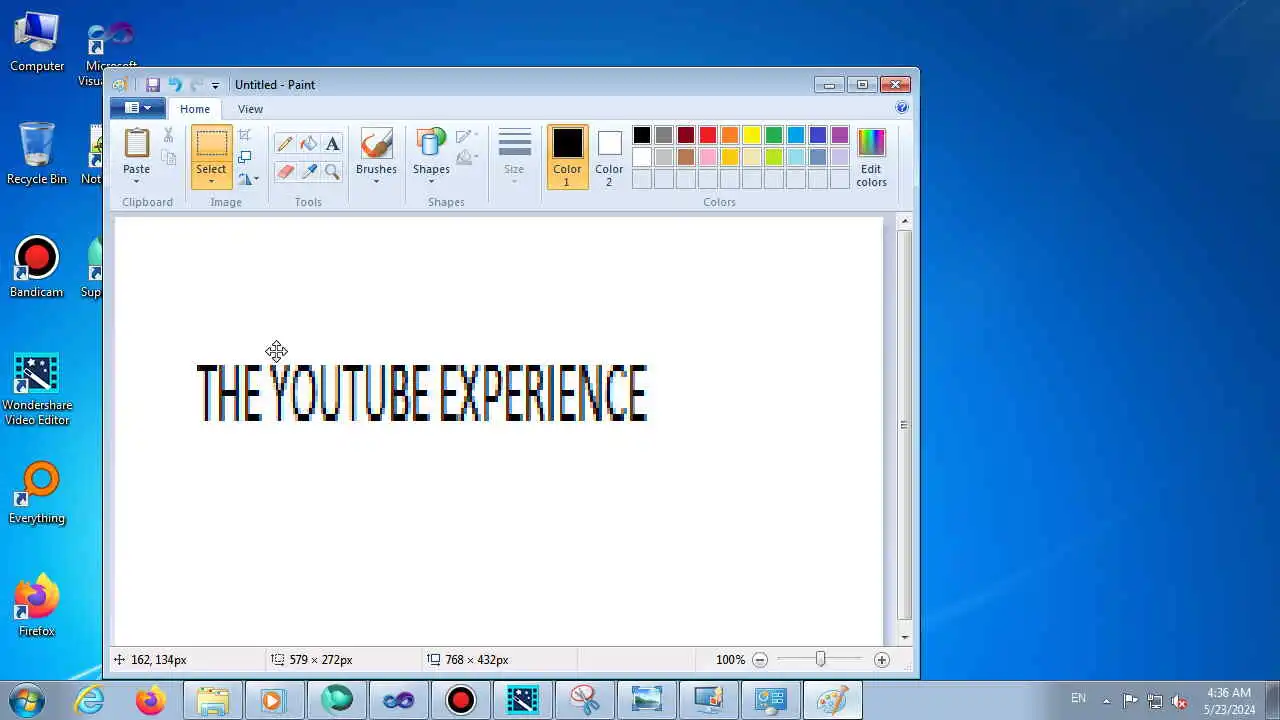Open the shape Fill dropdown
The height and width of the screenshot is (720, 1280).
tap(467, 158)
